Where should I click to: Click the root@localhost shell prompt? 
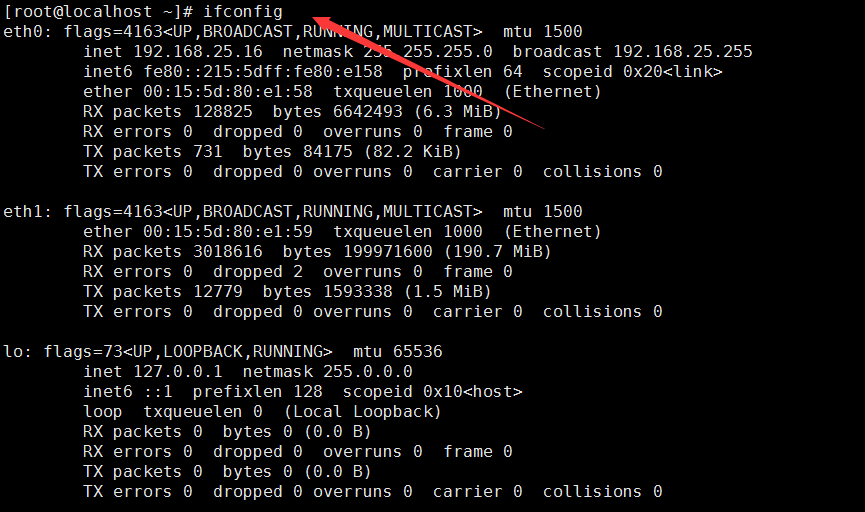pos(98,12)
